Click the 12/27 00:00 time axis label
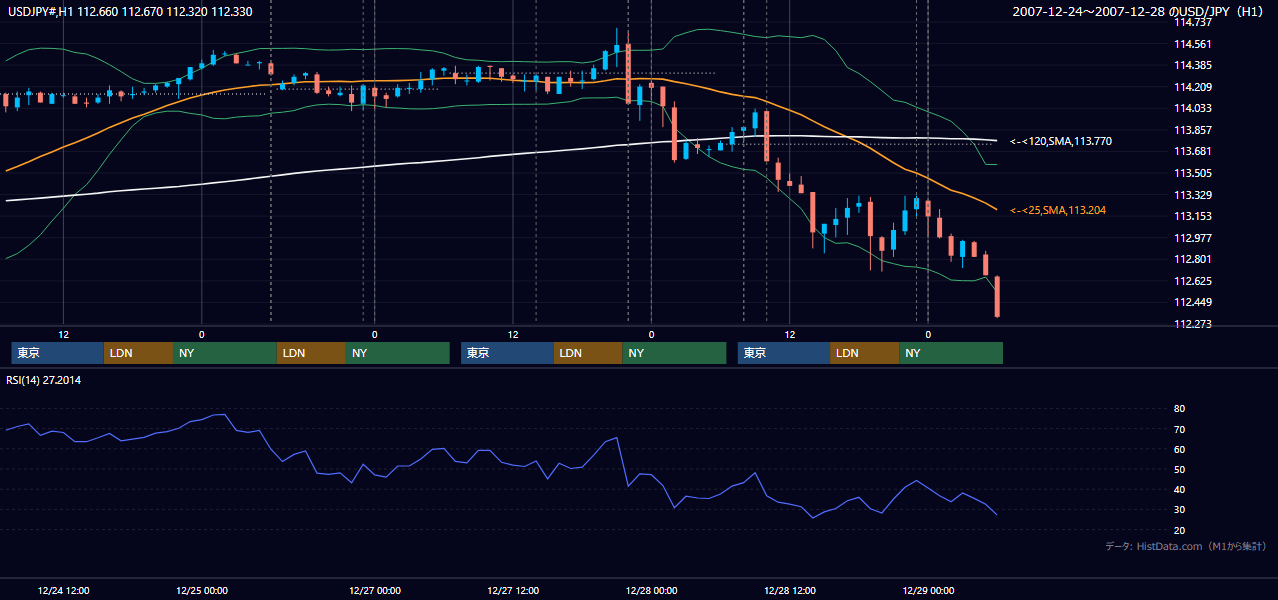The width and height of the screenshot is (1278, 600). pyautogui.click(x=375, y=590)
